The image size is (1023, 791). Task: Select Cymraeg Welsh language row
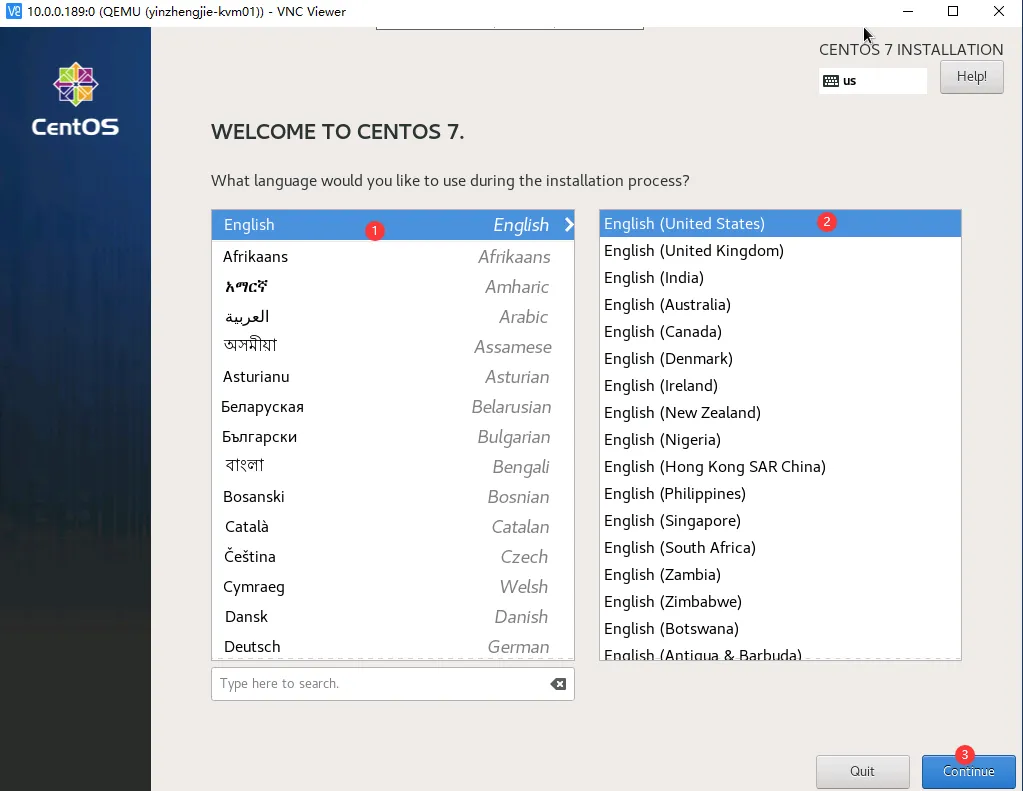(x=393, y=587)
